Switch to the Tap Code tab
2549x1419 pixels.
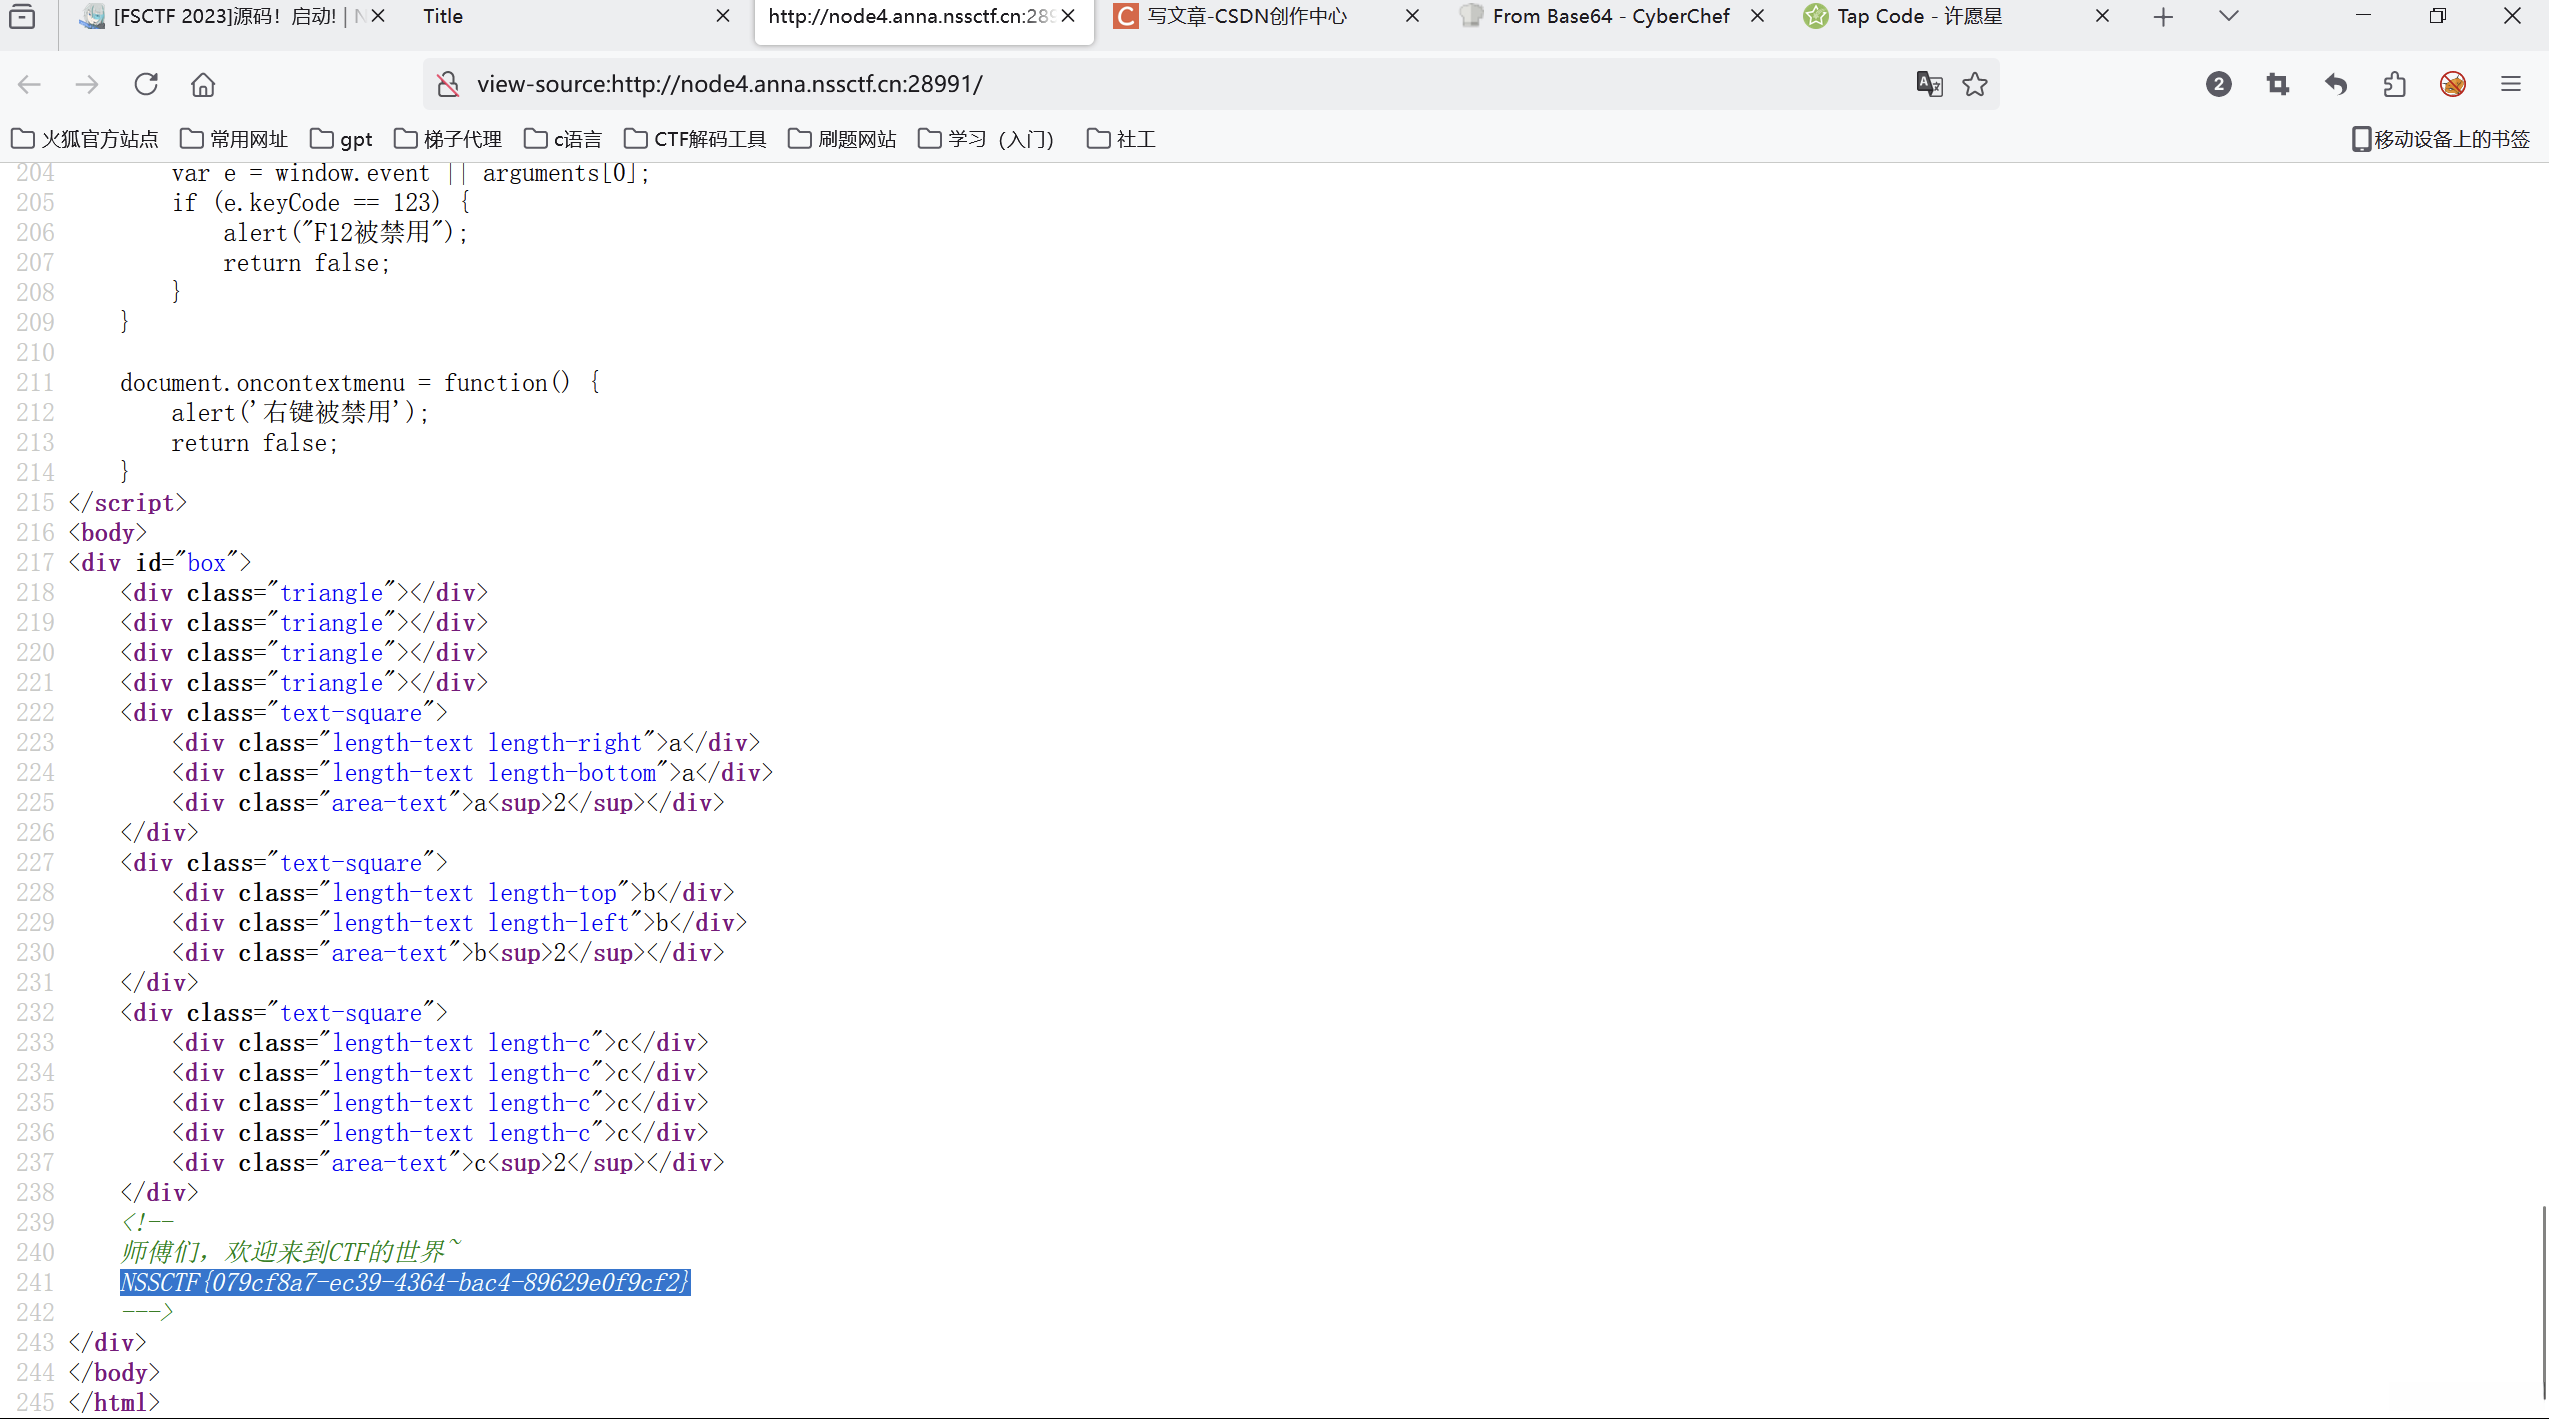coord(1918,16)
